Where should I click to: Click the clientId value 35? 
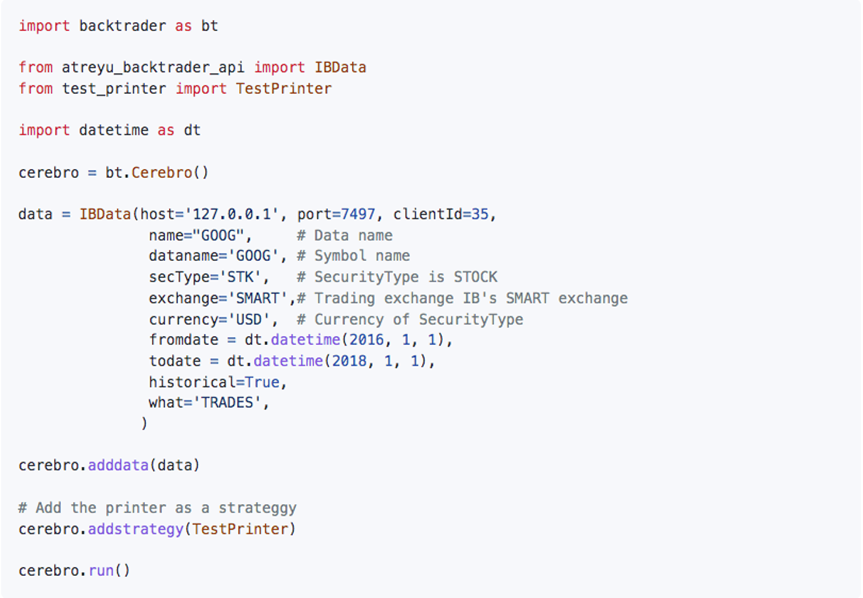point(480,214)
